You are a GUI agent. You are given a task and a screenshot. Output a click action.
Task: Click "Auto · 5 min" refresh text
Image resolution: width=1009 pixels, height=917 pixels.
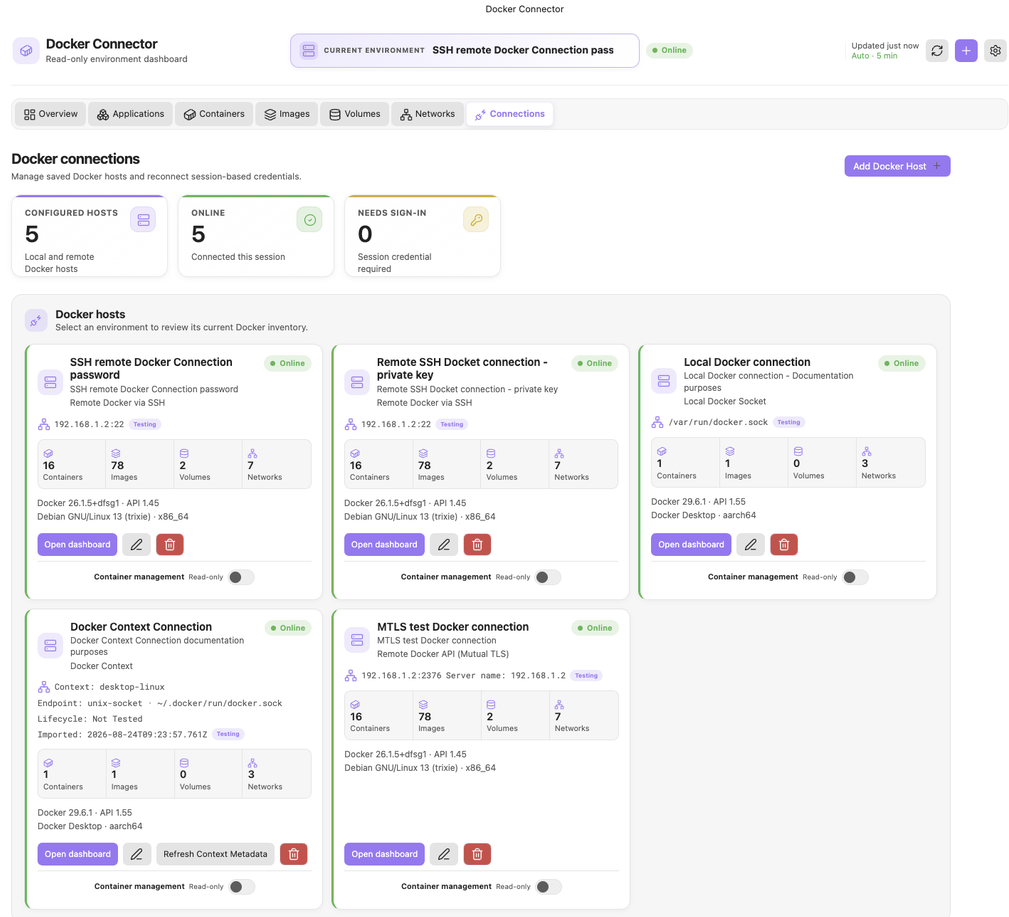coord(874,56)
